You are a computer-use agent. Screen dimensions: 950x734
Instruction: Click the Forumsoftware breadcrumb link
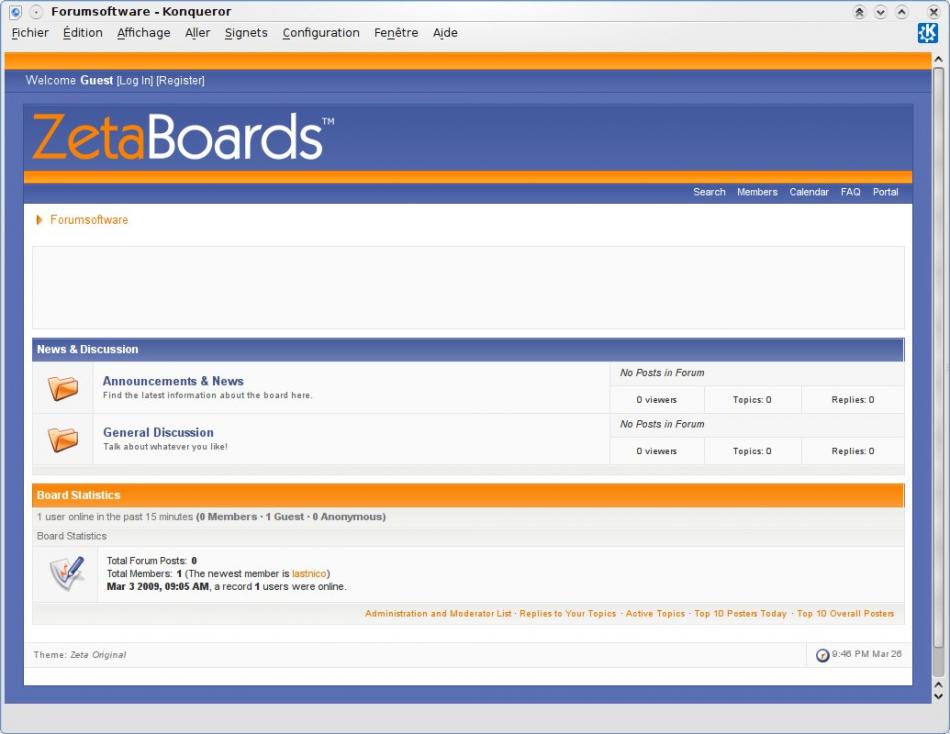click(89, 219)
